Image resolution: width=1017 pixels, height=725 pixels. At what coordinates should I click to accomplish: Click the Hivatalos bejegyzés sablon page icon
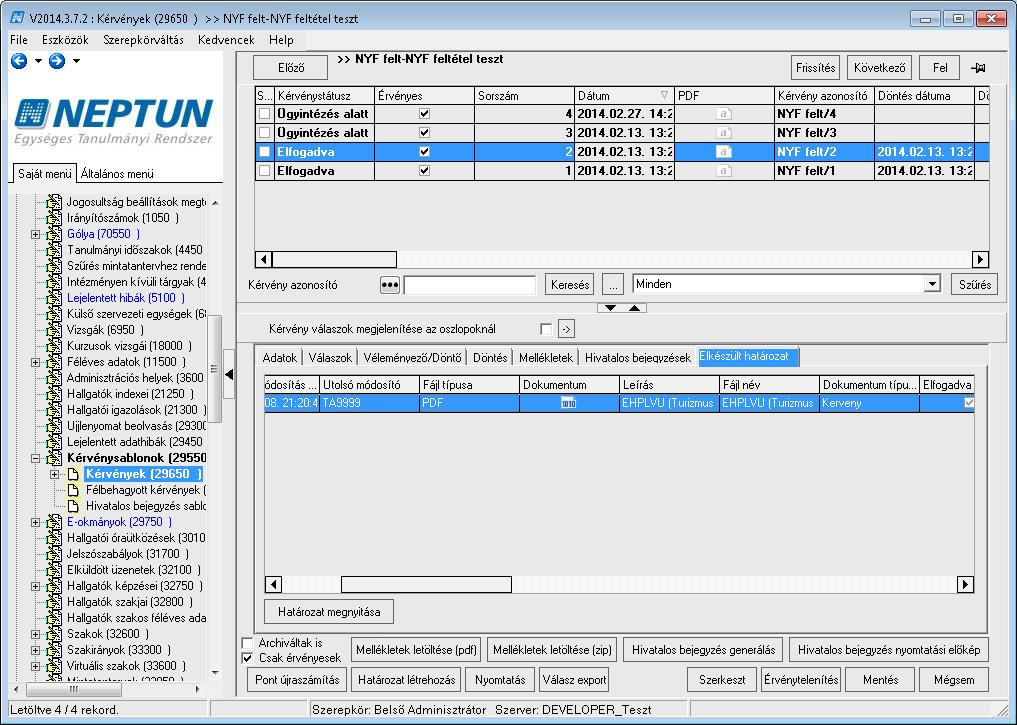[x=73, y=506]
